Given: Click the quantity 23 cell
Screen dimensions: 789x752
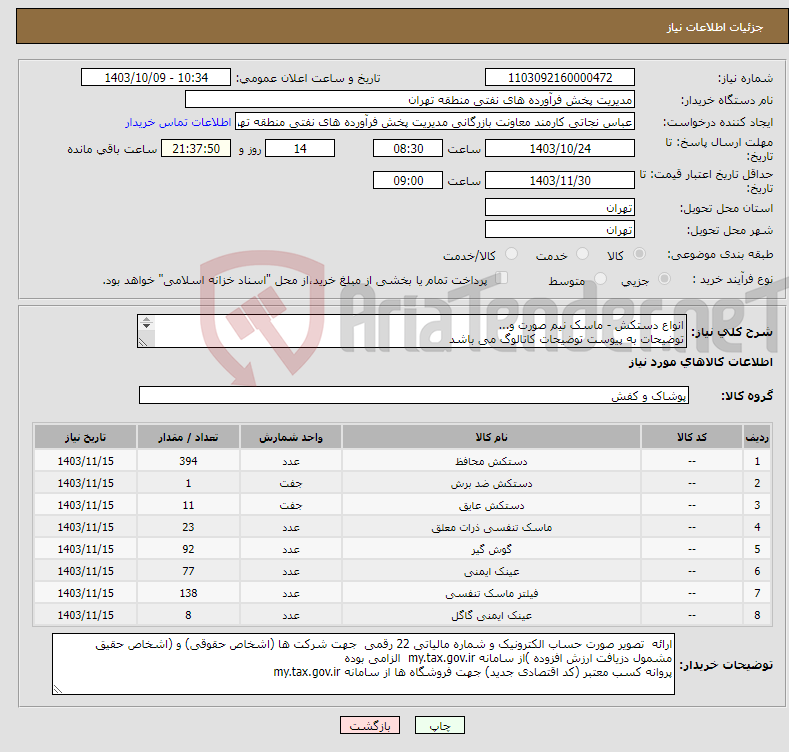Looking at the screenshot, I should click(188, 527).
